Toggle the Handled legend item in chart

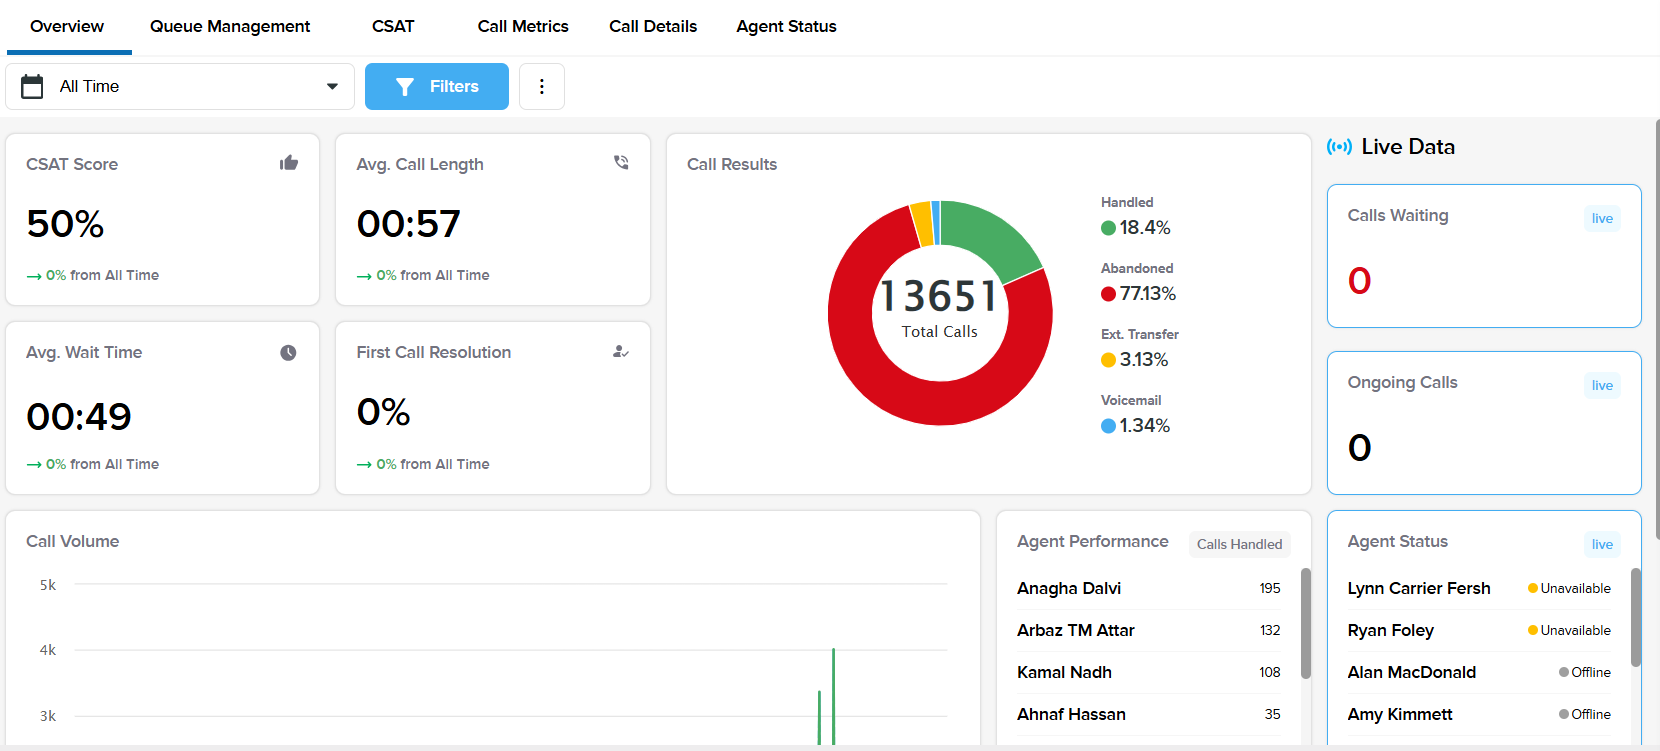tap(1135, 228)
